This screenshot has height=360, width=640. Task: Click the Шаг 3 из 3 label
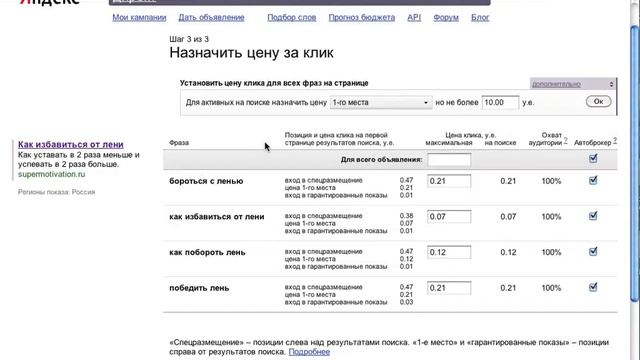click(189, 39)
